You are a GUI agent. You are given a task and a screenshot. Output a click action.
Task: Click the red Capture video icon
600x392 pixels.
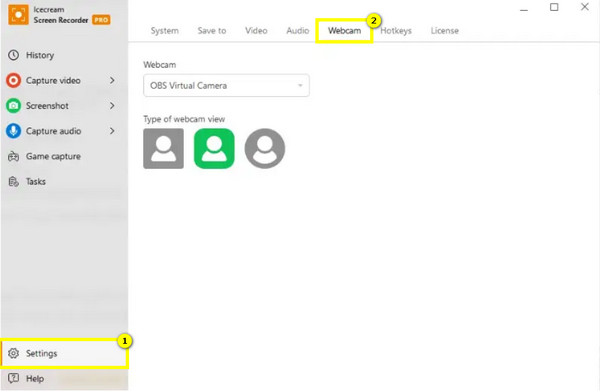pyautogui.click(x=13, y=80)
